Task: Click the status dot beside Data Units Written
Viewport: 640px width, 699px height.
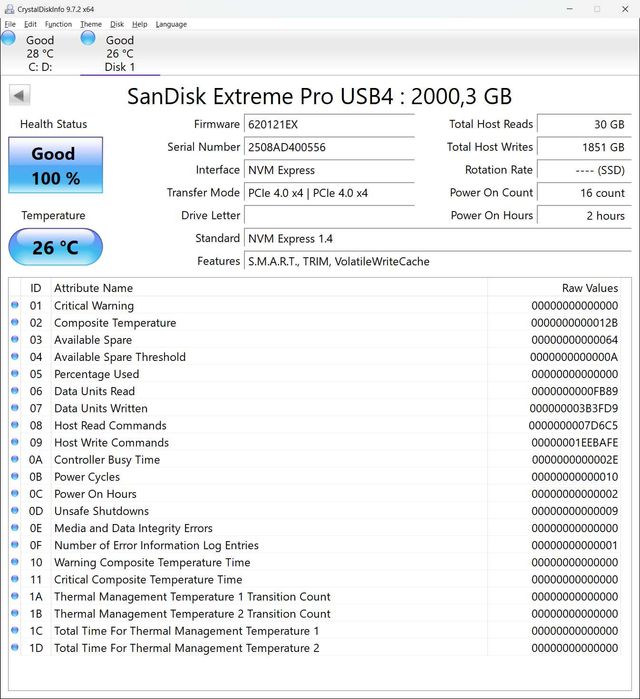Action: pos(15,407)
